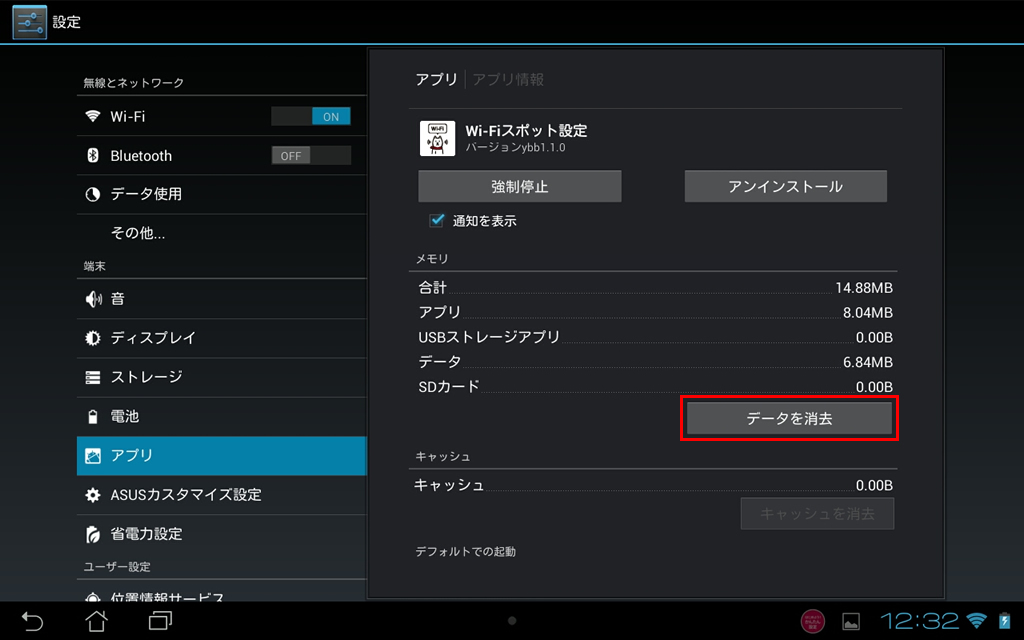
Task: Tap the Recent apps button
Action: coord(160,620)
